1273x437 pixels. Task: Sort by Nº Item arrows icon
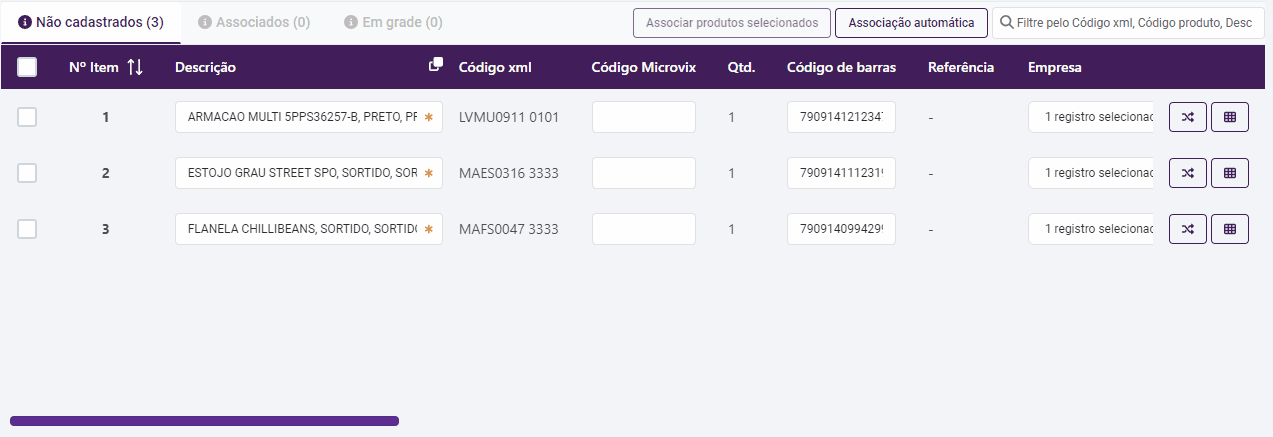coord(136,68)
